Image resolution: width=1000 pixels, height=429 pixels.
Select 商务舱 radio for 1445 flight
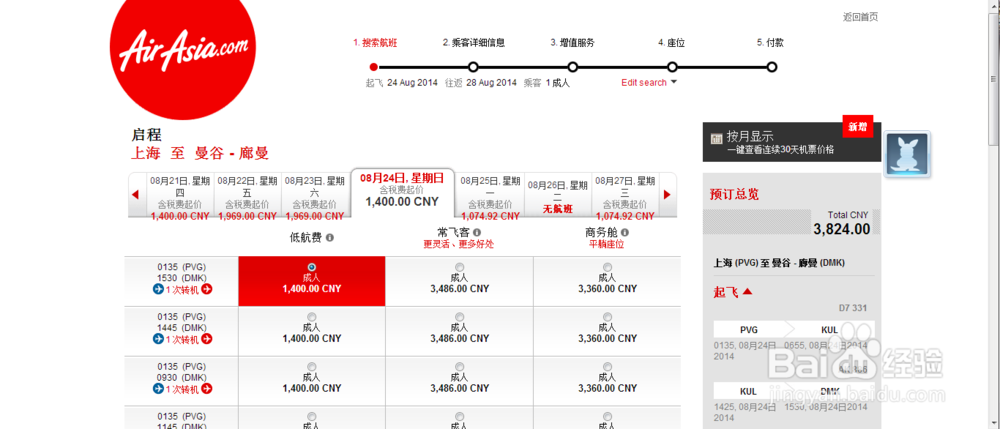[607, 317]
